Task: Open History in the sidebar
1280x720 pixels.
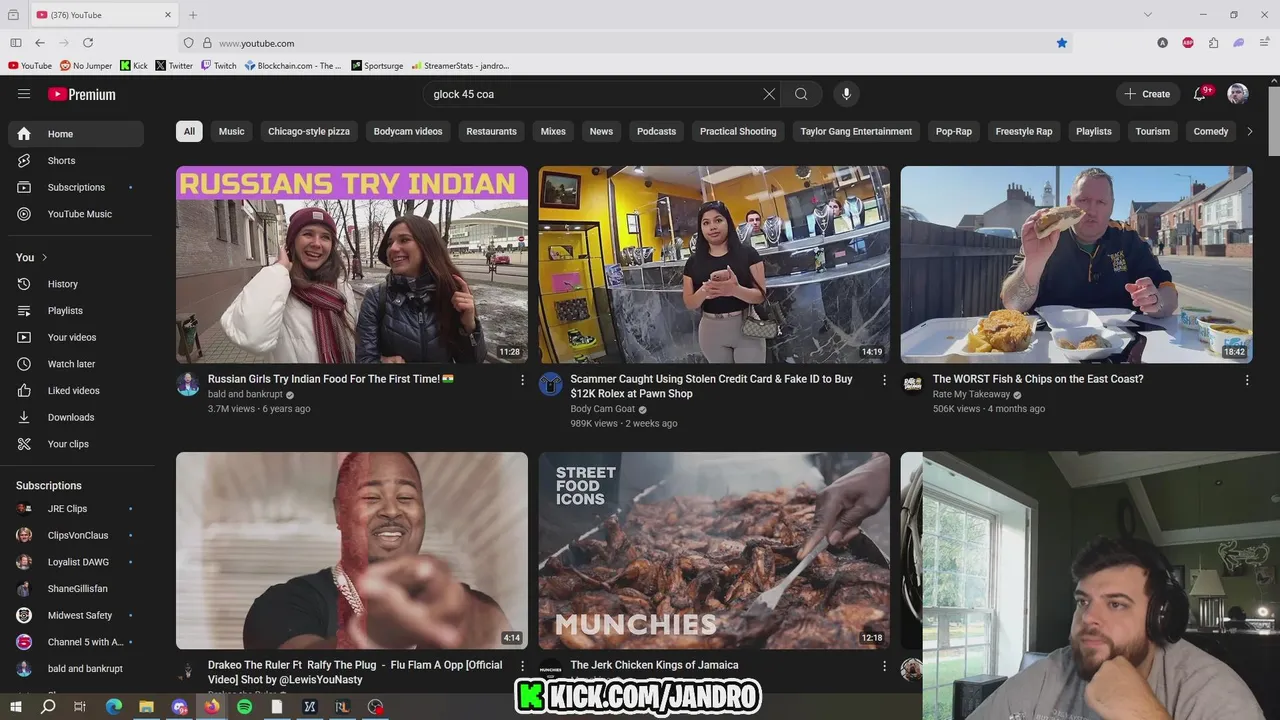Action: pos(76,284)
